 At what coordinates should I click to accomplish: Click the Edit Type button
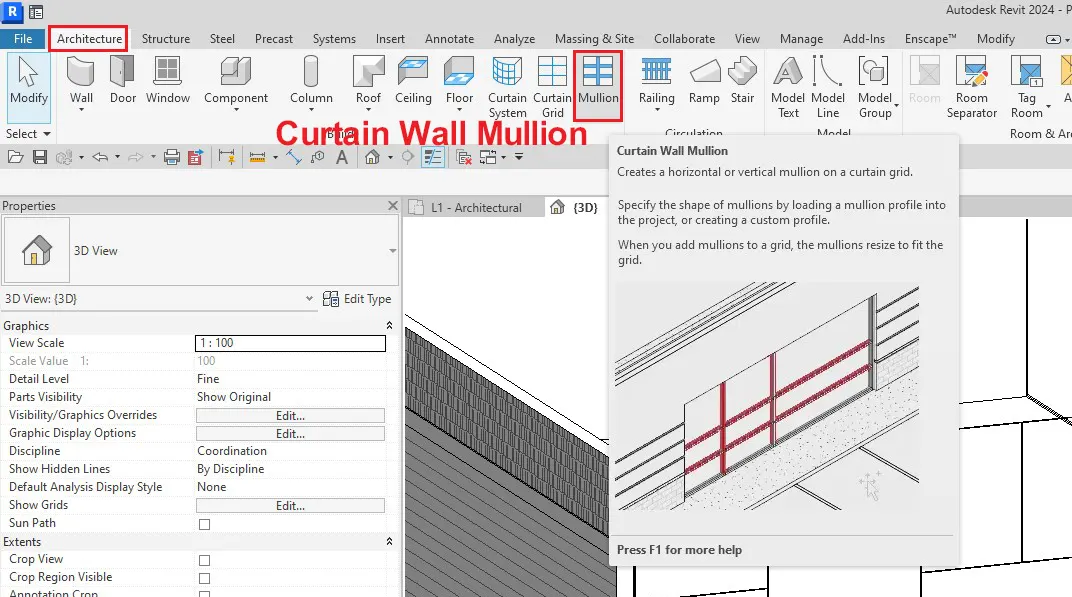357,299
